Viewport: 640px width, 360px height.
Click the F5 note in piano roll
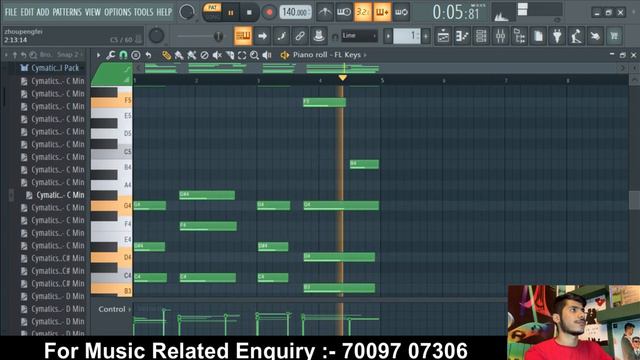324,102
